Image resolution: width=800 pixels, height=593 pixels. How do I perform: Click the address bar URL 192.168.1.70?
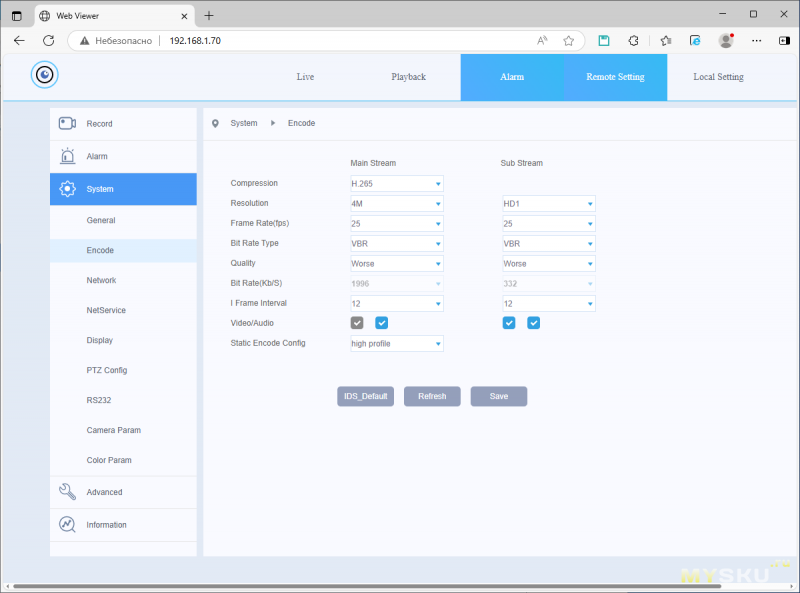195,41
